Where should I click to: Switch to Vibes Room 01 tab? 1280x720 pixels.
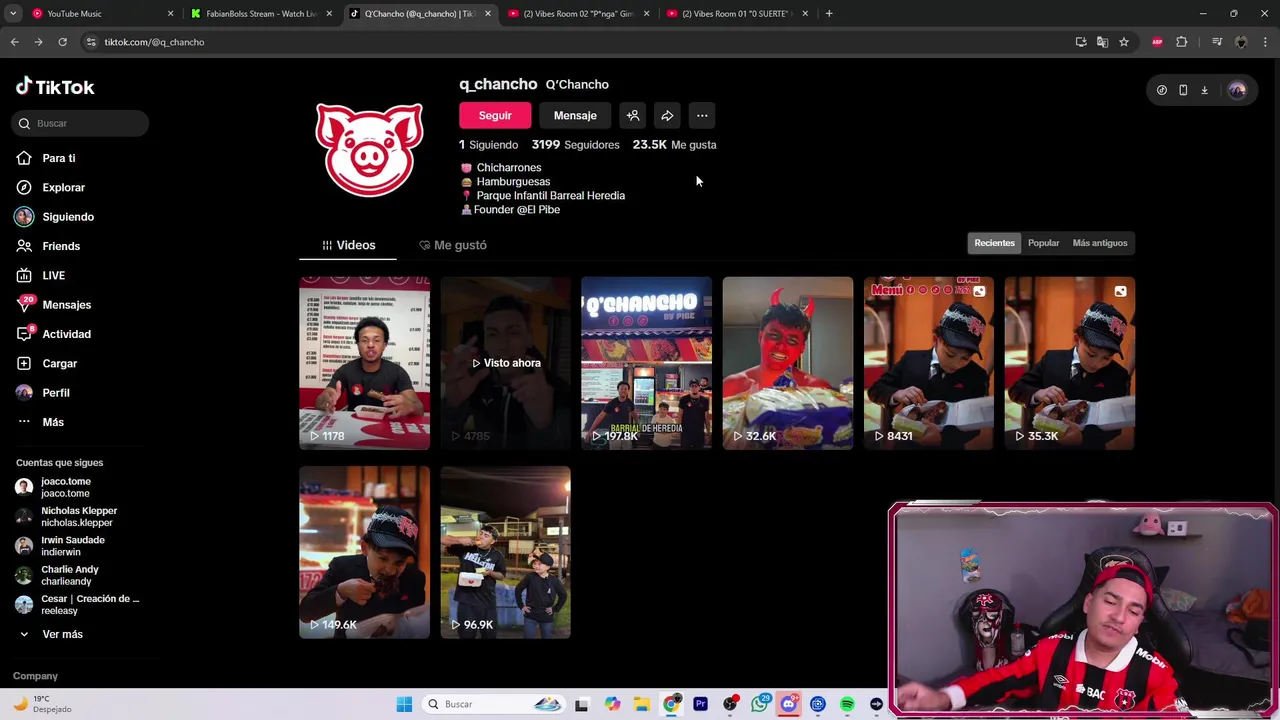click(738, 14)
